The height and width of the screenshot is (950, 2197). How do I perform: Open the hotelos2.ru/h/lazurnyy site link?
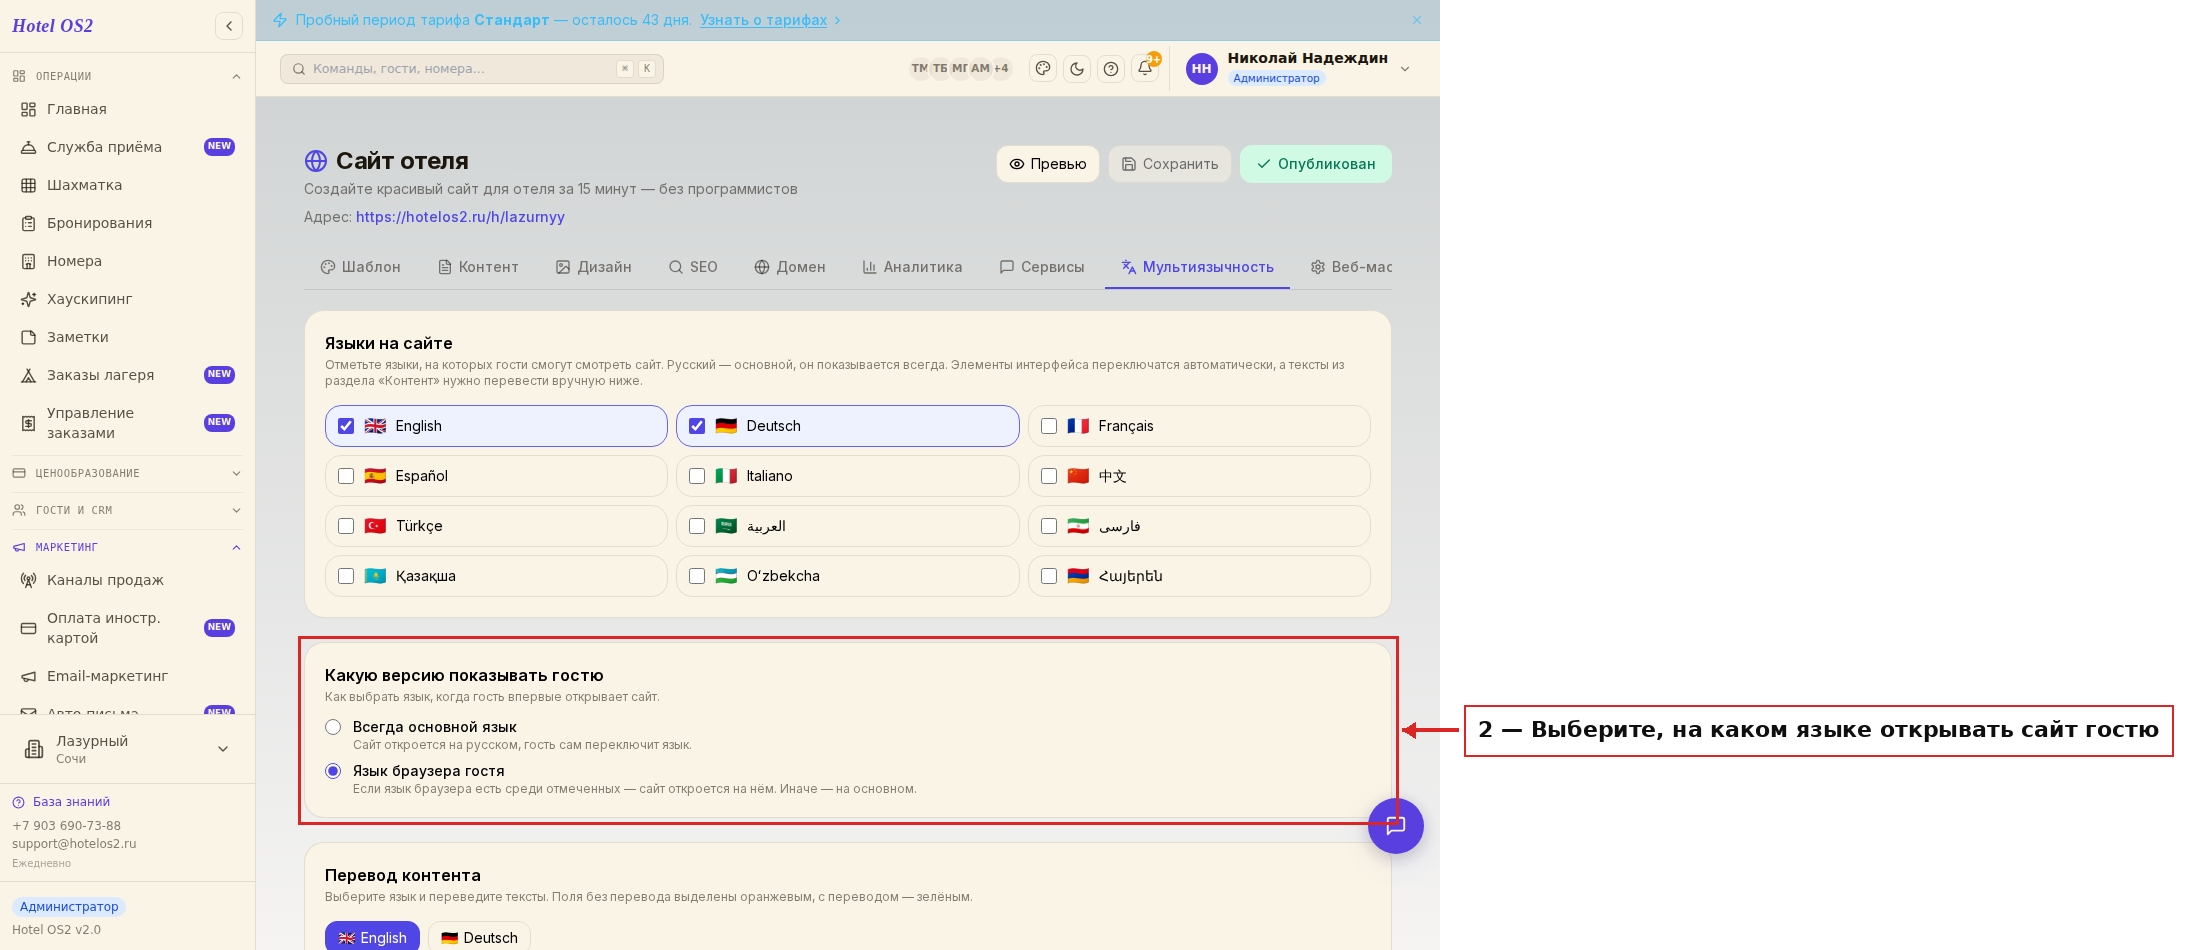pos(460,217)
